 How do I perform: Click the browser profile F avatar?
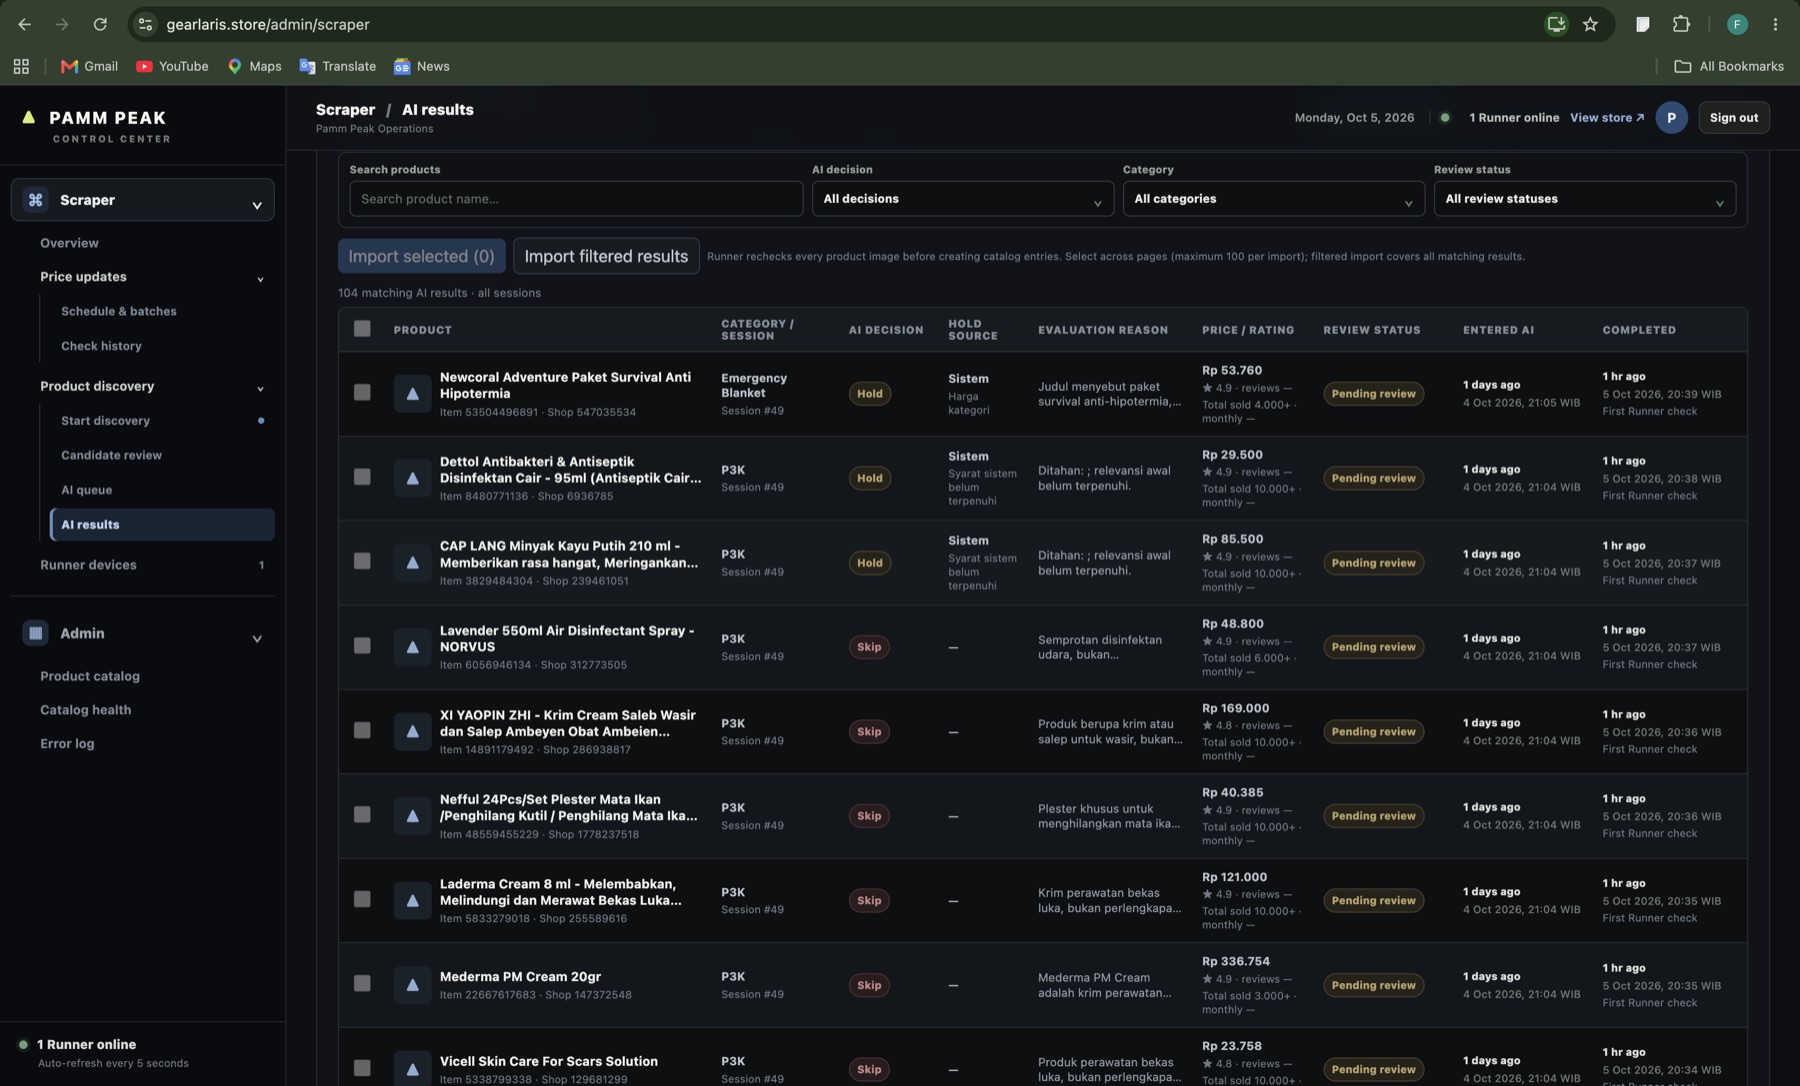coord(1737,24)
